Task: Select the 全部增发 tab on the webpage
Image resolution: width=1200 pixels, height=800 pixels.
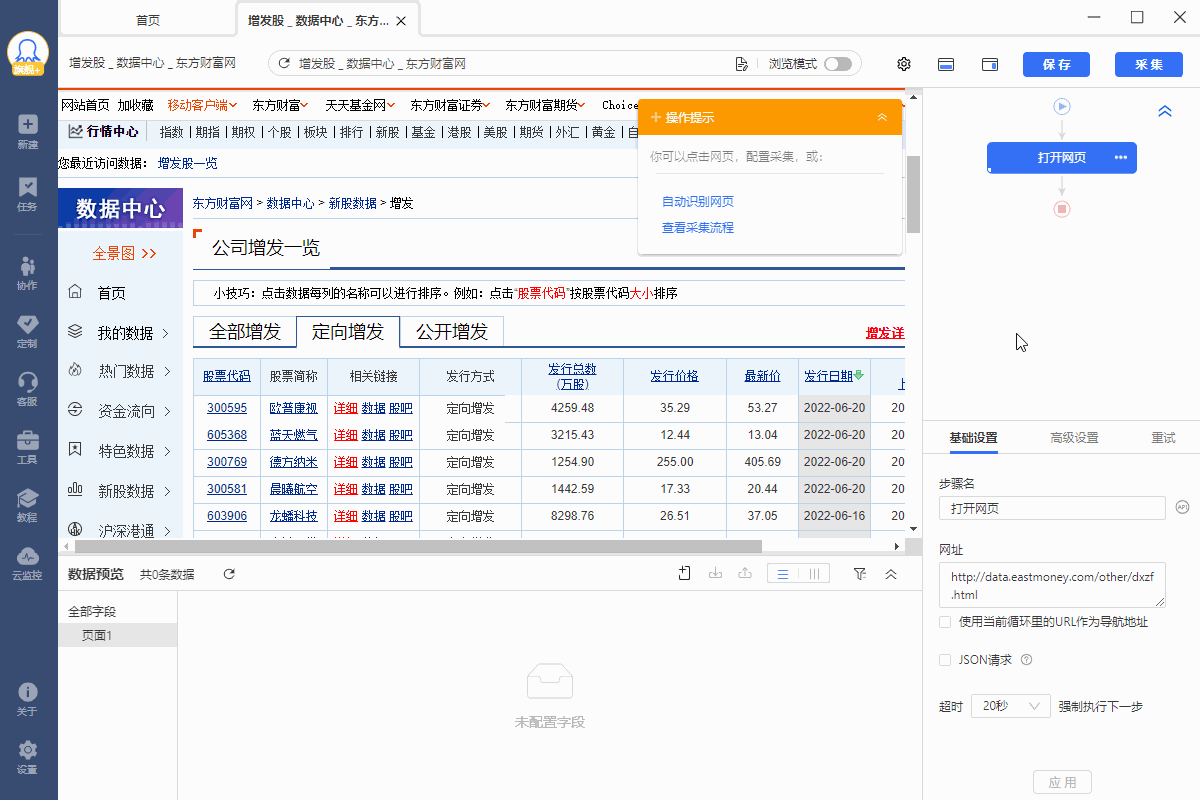Action: click(245, 332)
